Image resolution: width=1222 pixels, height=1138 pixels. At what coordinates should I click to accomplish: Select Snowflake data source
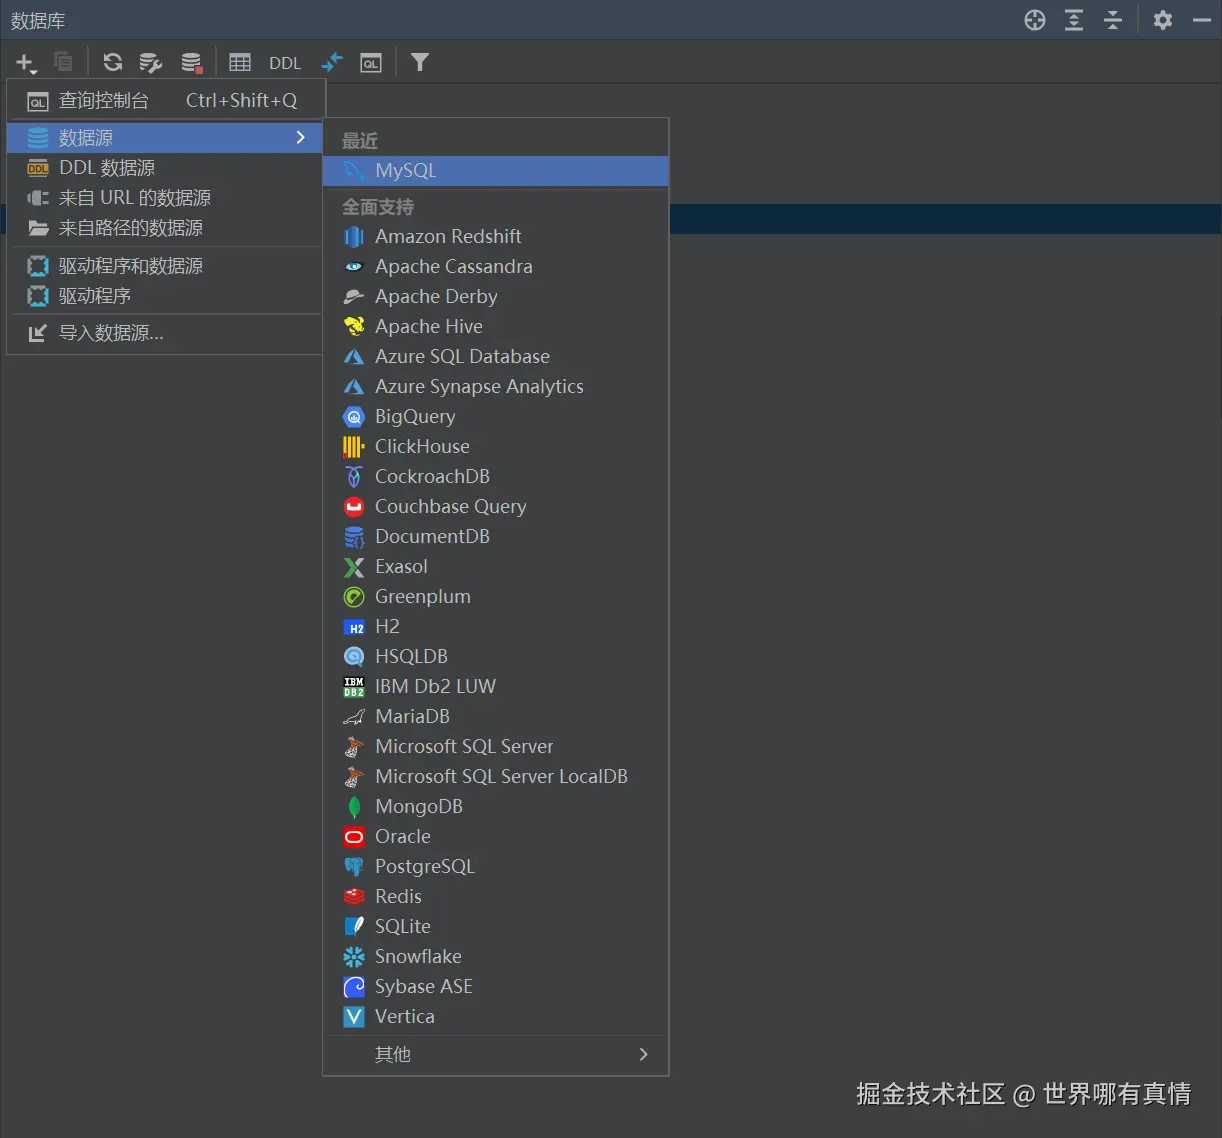[x=496, y=956]
